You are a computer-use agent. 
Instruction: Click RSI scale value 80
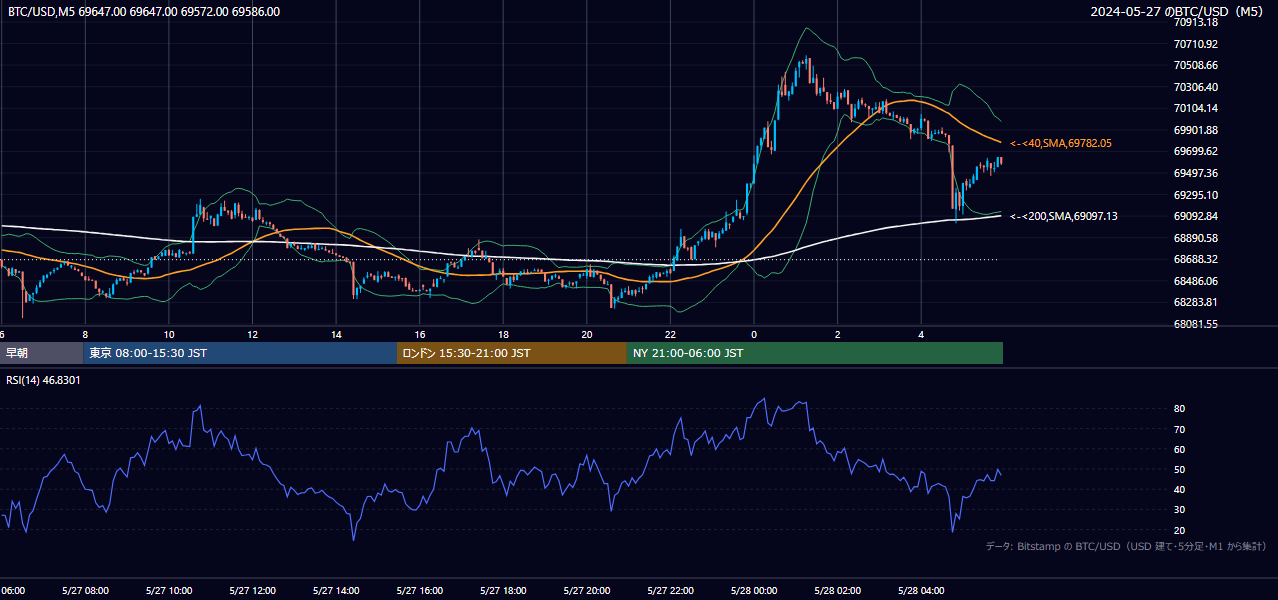1180,409
